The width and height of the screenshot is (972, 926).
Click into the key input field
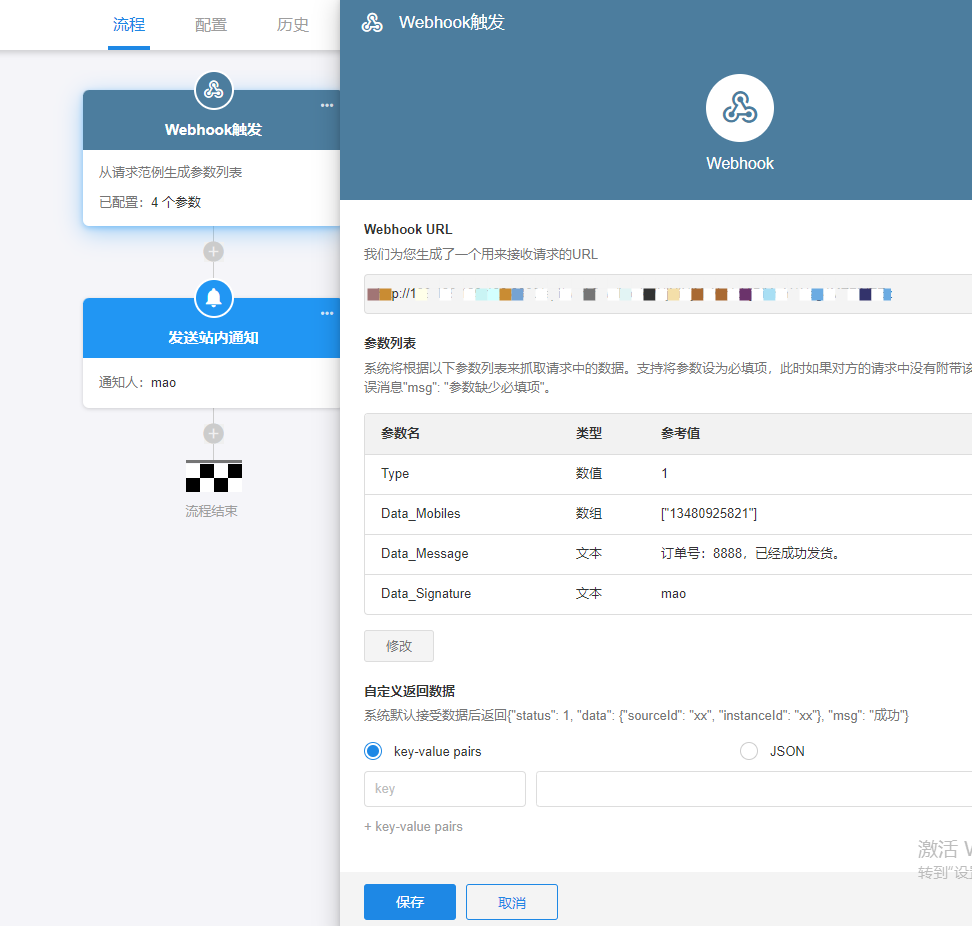click(x=445, y=789)
